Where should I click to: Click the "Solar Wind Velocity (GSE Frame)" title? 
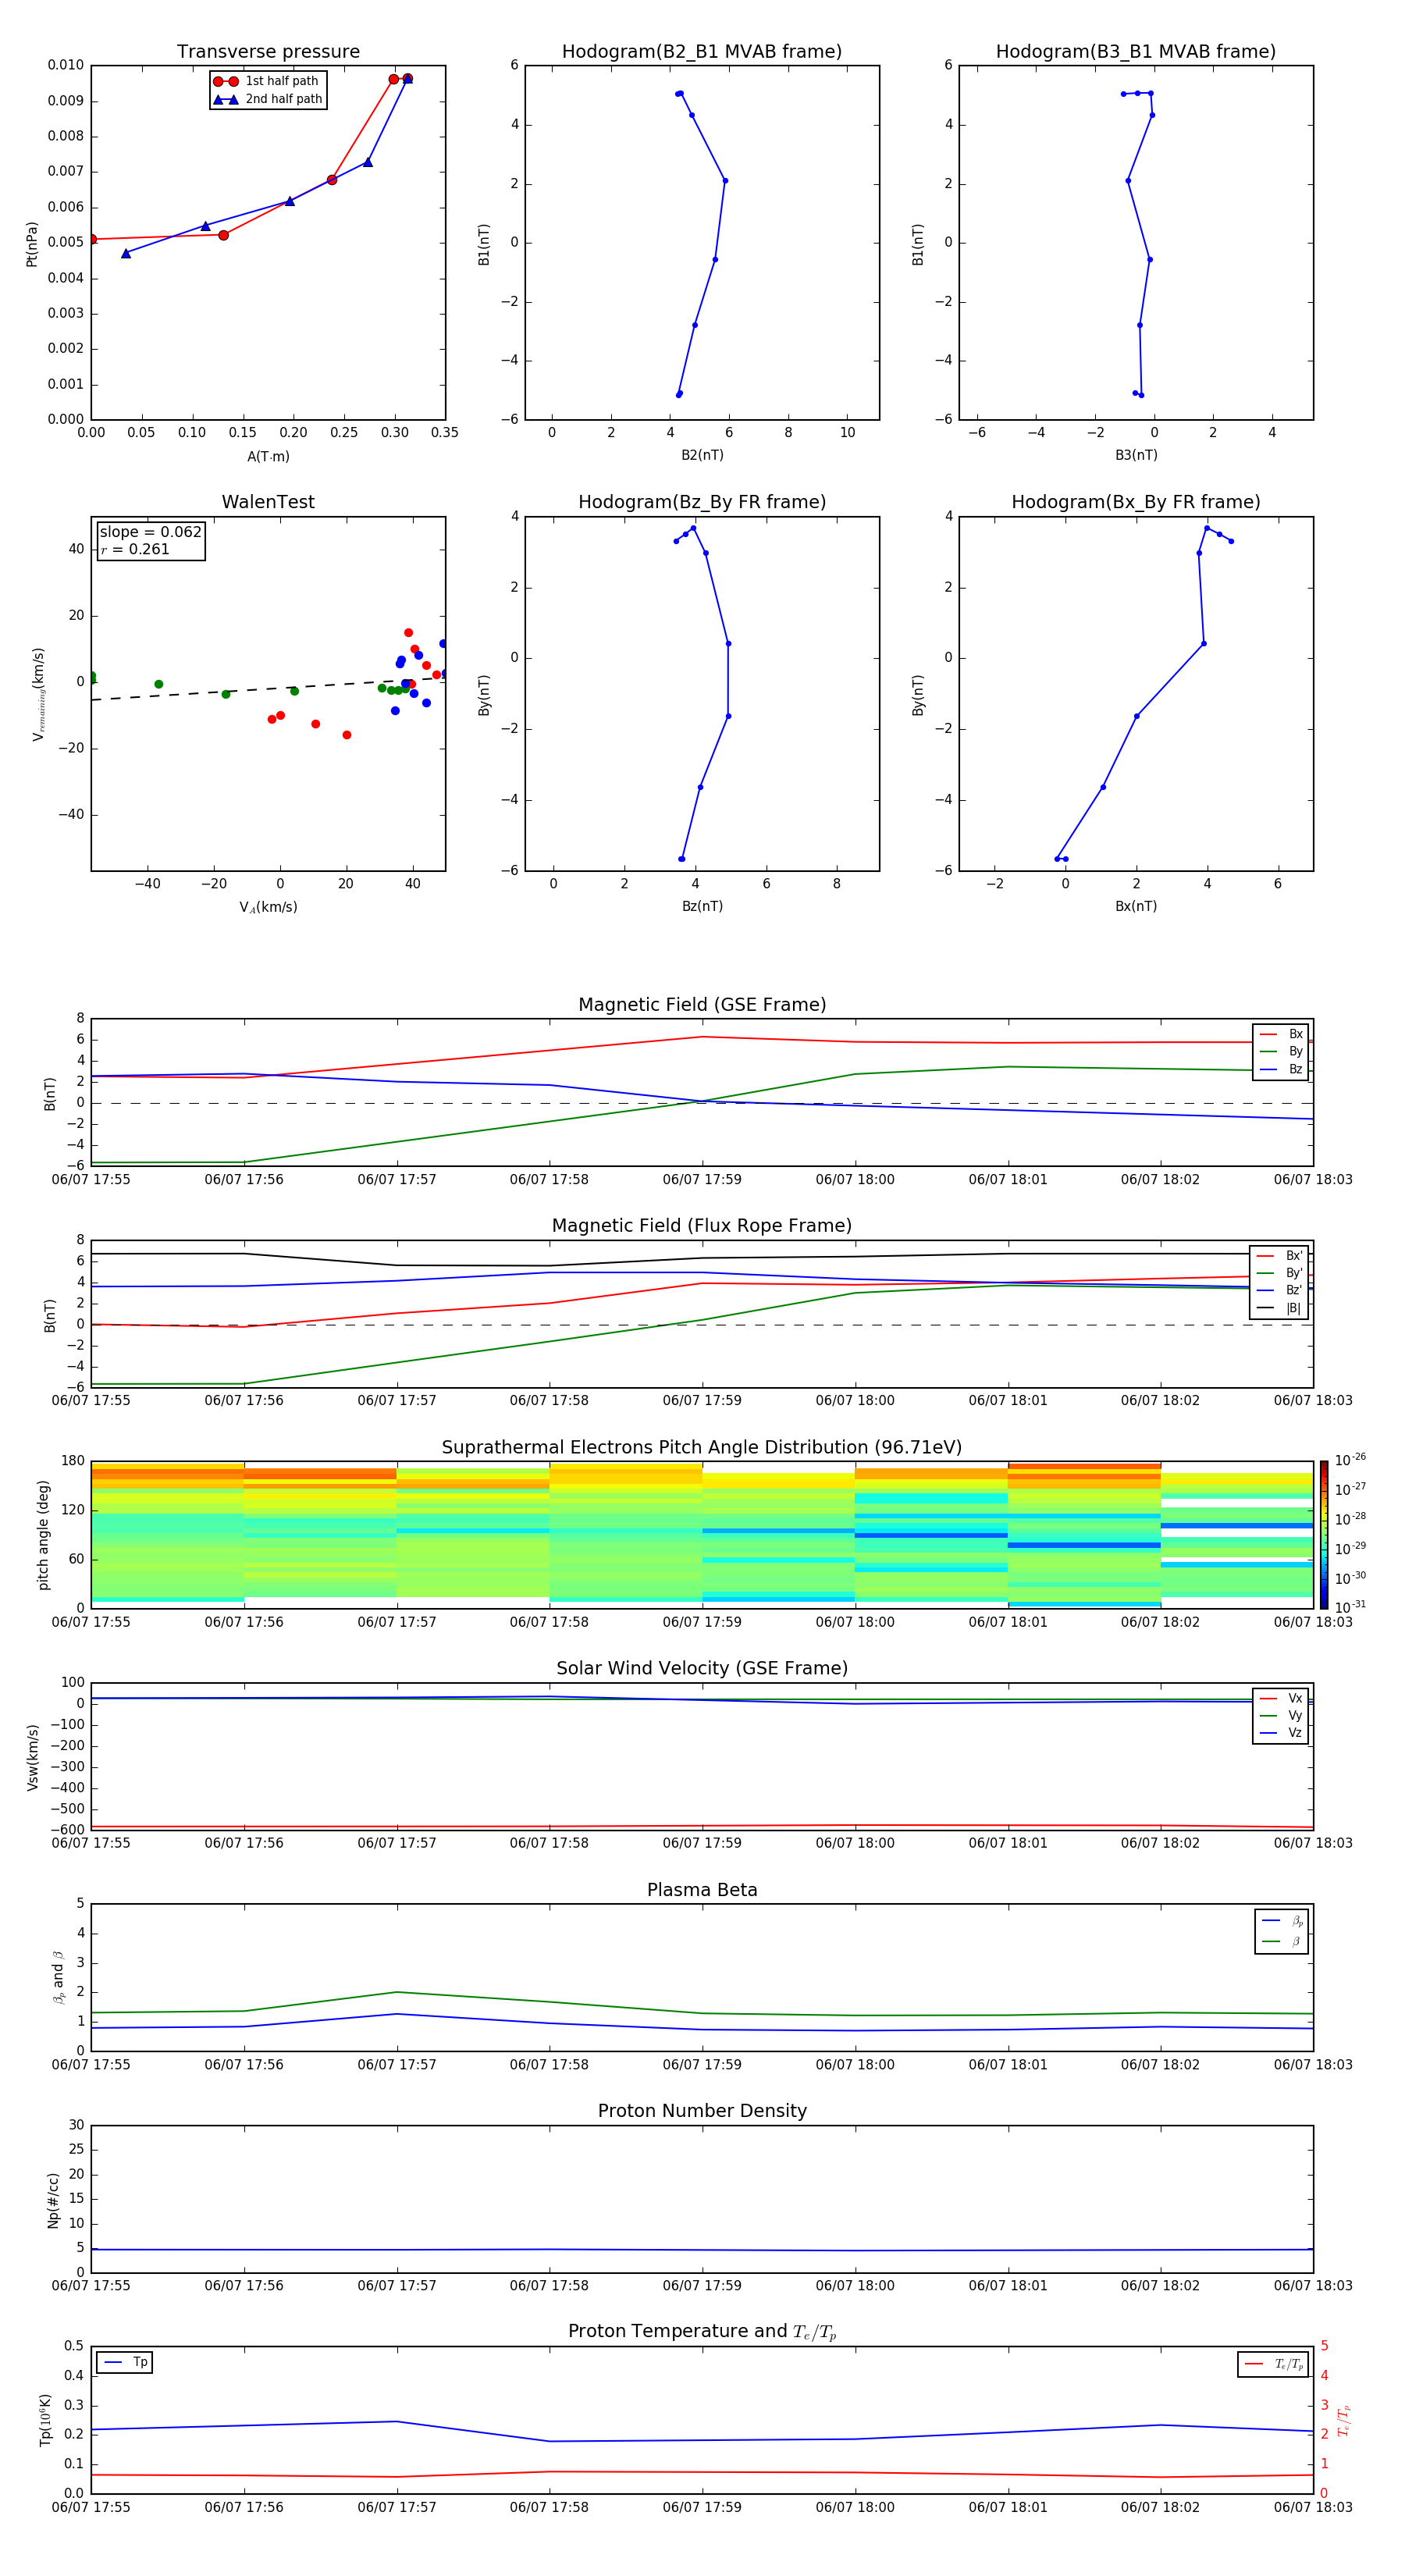click(702, 1669)
